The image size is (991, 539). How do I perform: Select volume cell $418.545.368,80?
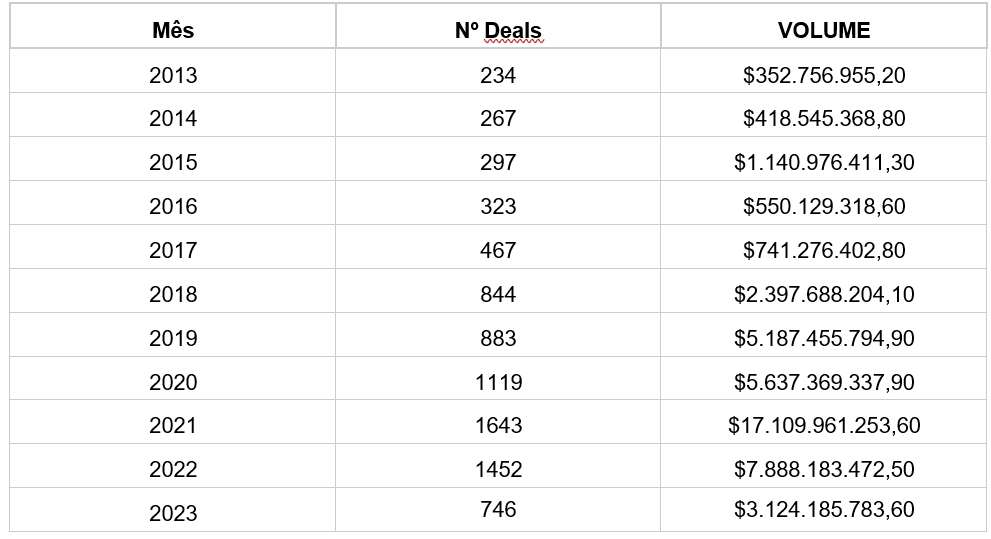point(824,118)
